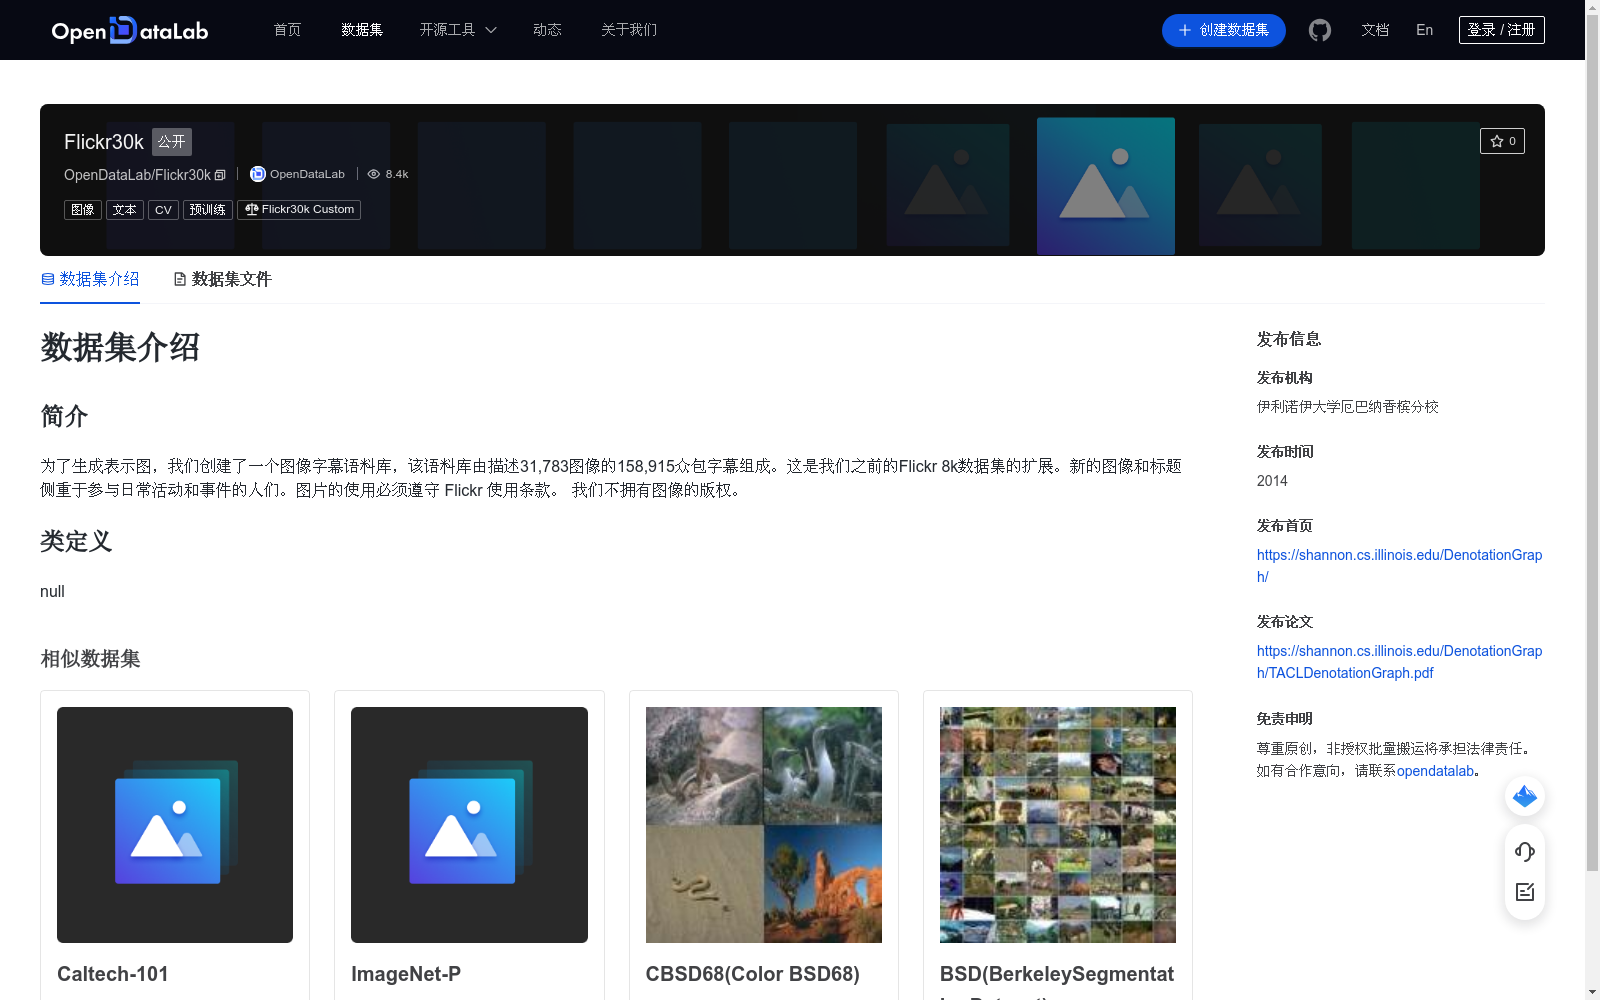Star the Flickr30k dataset

[1502, 141]
